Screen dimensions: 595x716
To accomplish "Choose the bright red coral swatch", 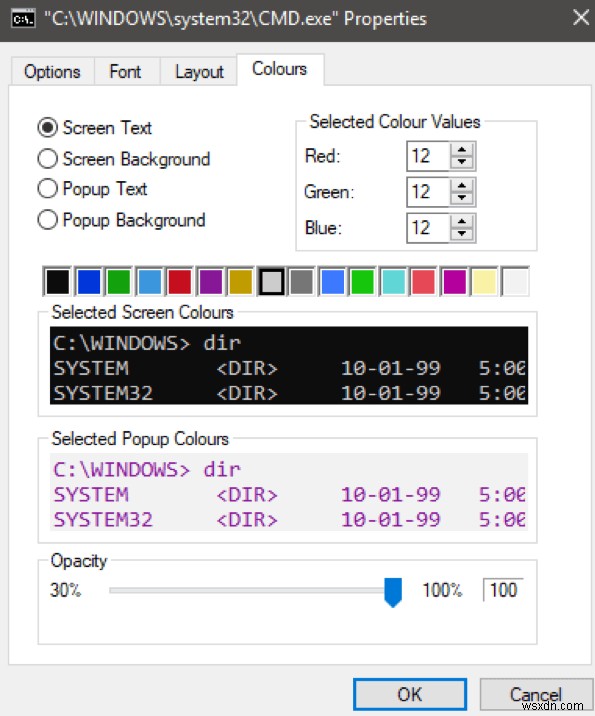I will click(x=424, y=281).
